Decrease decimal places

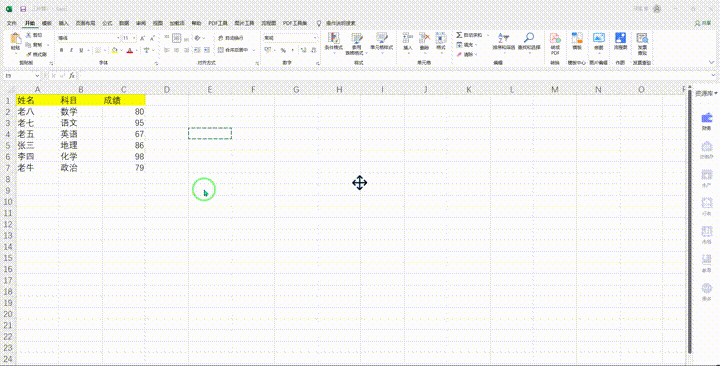click(314, 50)
